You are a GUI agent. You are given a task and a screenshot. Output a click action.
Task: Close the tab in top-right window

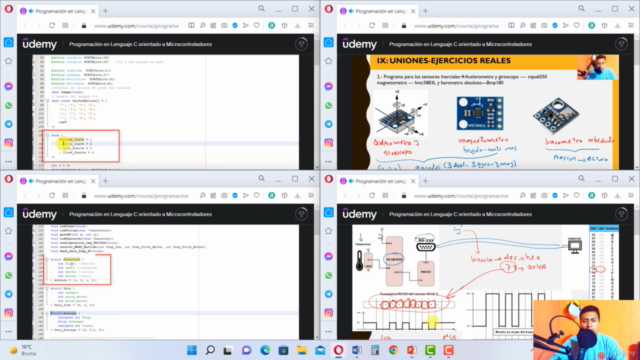(x=413, y=11)
